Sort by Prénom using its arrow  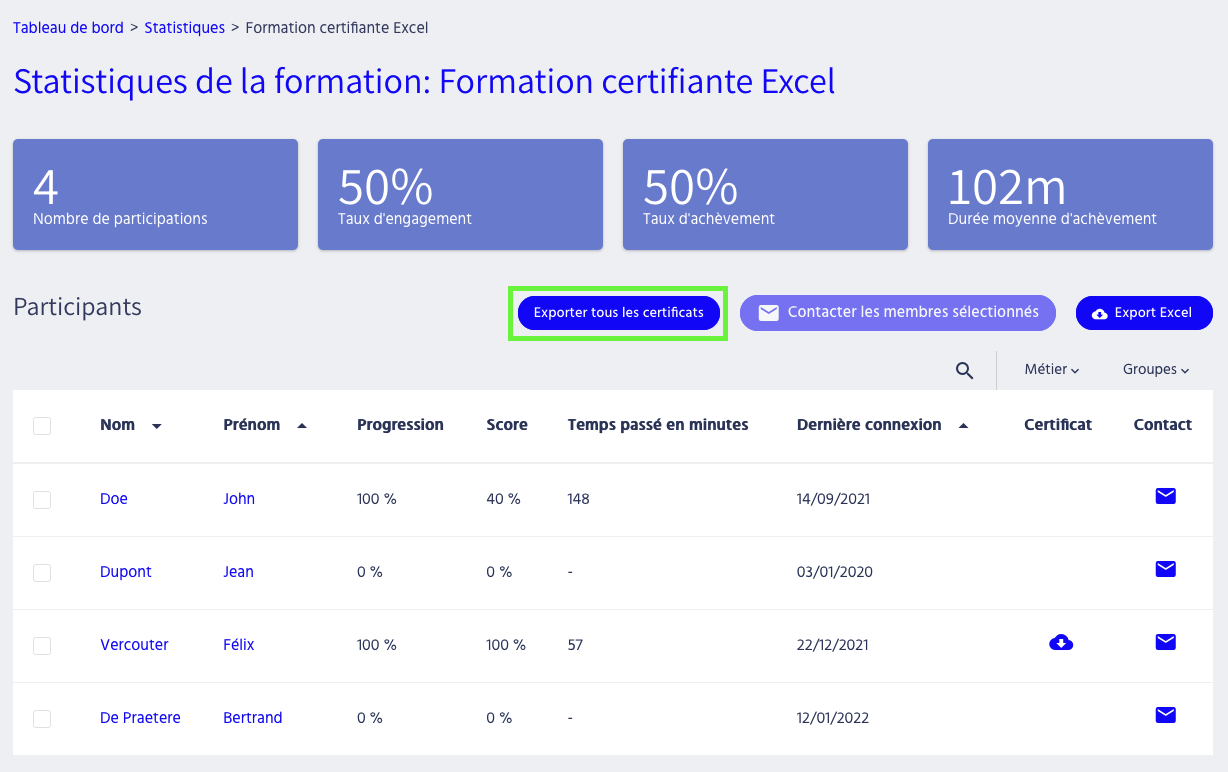click(302, 426)
